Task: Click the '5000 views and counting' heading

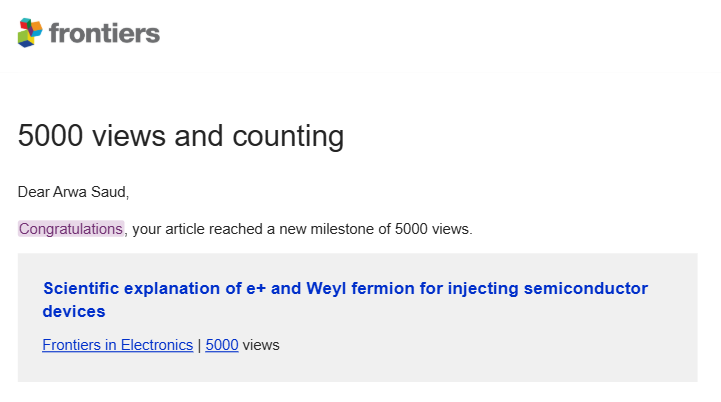Action: (181, 136)
